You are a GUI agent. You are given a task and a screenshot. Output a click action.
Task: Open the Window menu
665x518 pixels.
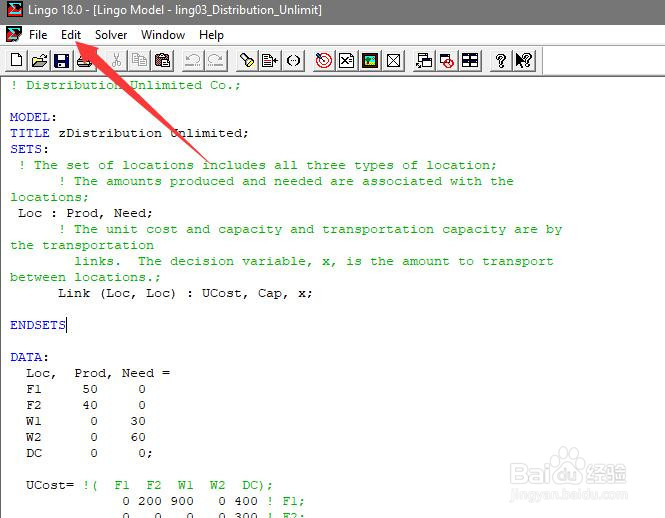tap(163, 35)
